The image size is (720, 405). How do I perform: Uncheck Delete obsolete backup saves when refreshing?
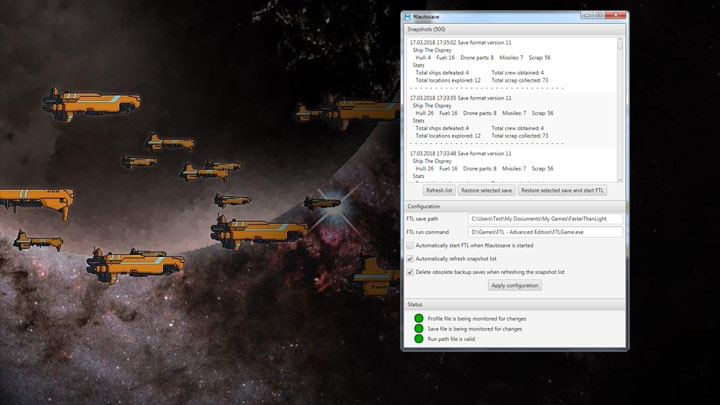click(410, 272)
